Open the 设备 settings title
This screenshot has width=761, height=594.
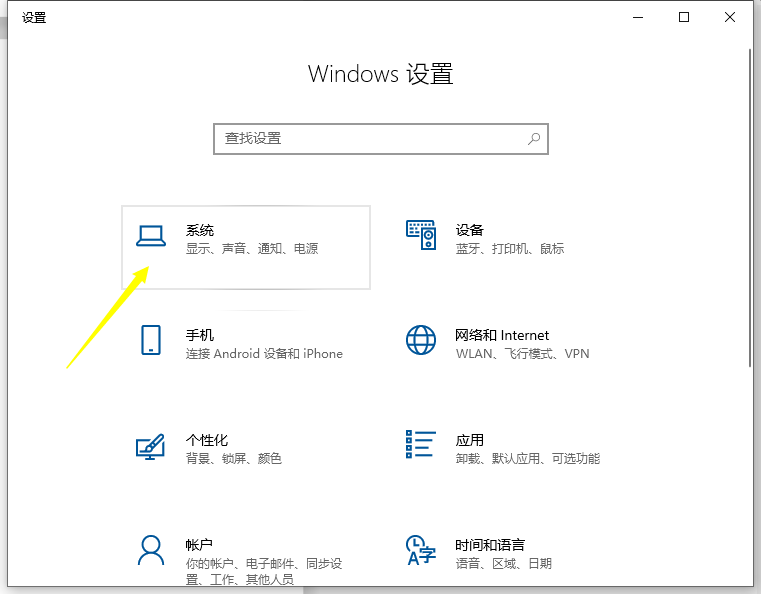470,231
